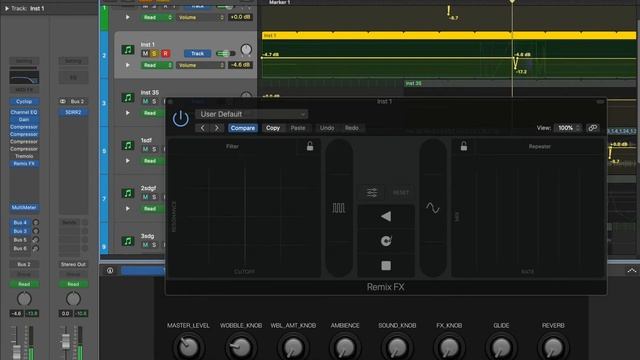Collapse panel with the up chevron icon

click(x=631, y=270)
